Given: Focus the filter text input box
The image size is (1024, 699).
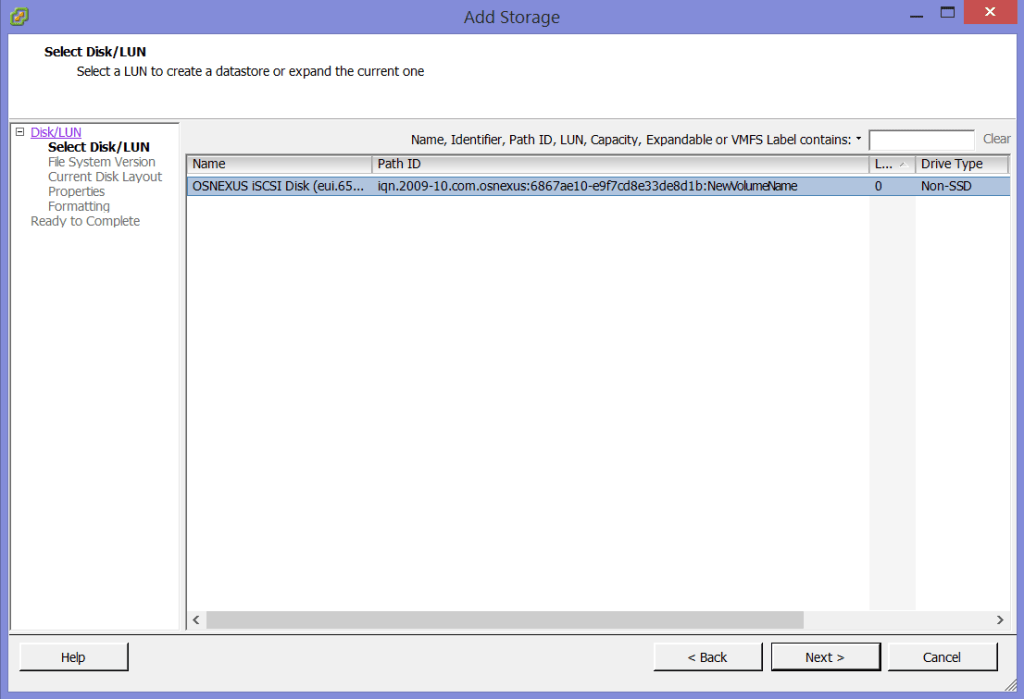Looking at the screenshot, I should [x=921, y=140].
